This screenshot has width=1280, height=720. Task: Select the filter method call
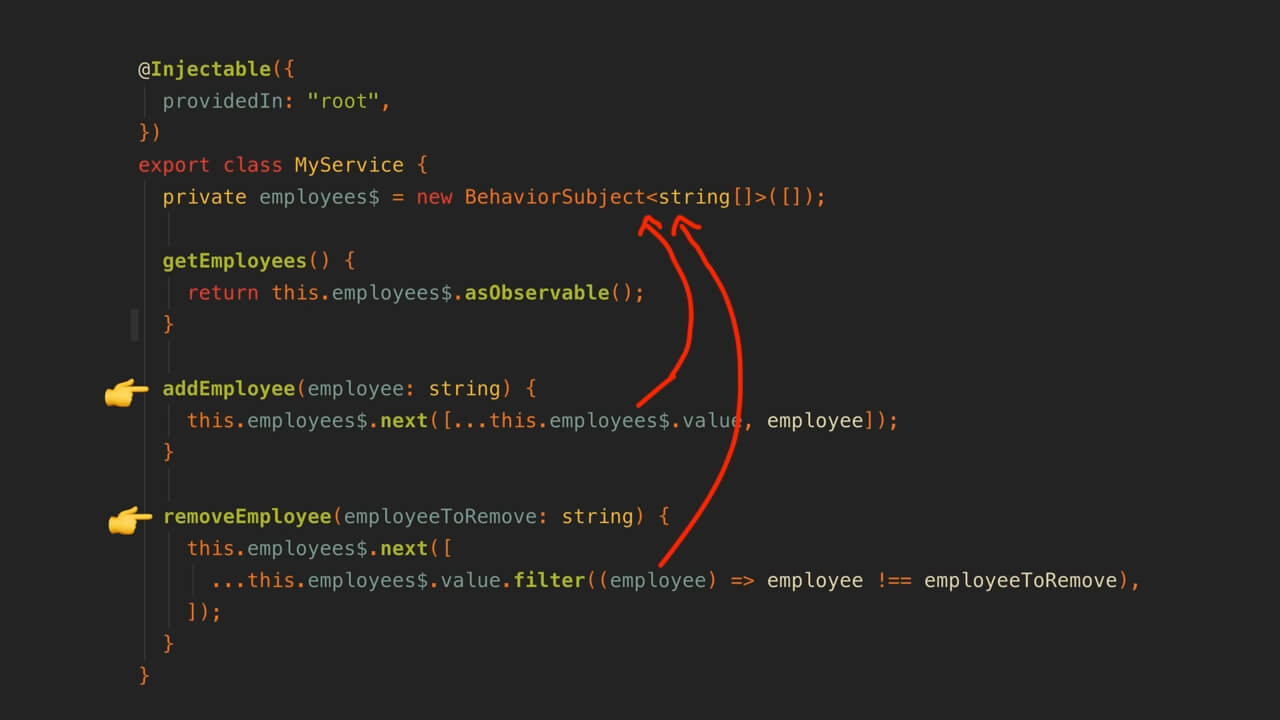(549, 581)
